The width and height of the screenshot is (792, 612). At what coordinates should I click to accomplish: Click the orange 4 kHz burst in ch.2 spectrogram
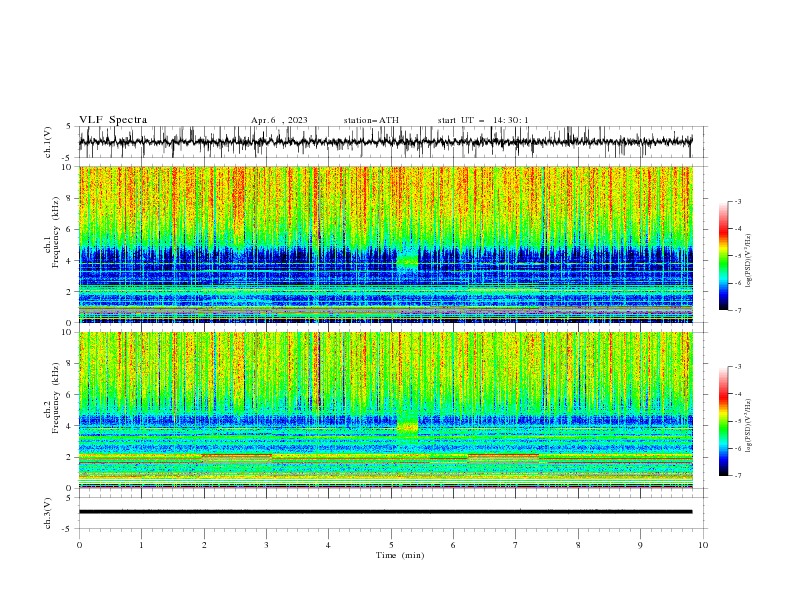[x=408, y=427]
